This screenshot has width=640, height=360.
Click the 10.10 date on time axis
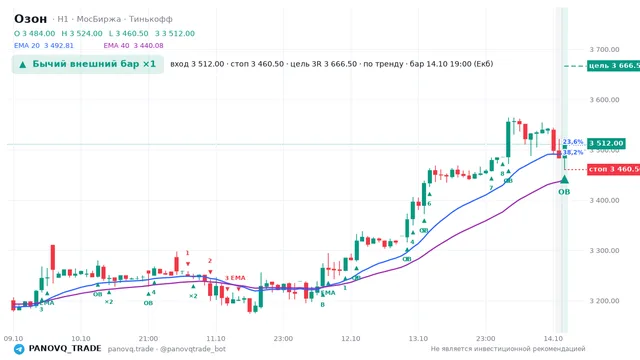point(81,339)
